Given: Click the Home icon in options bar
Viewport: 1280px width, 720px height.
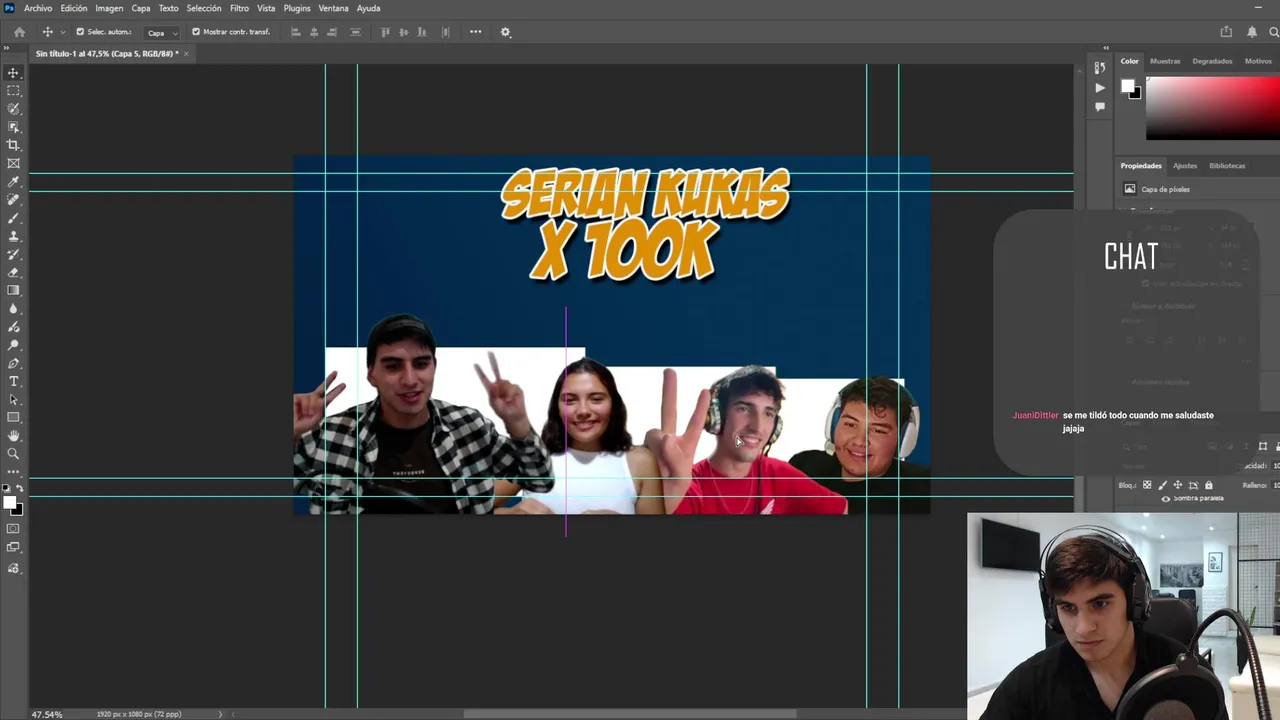Looking at the screenshot, I should pos(19,32).
